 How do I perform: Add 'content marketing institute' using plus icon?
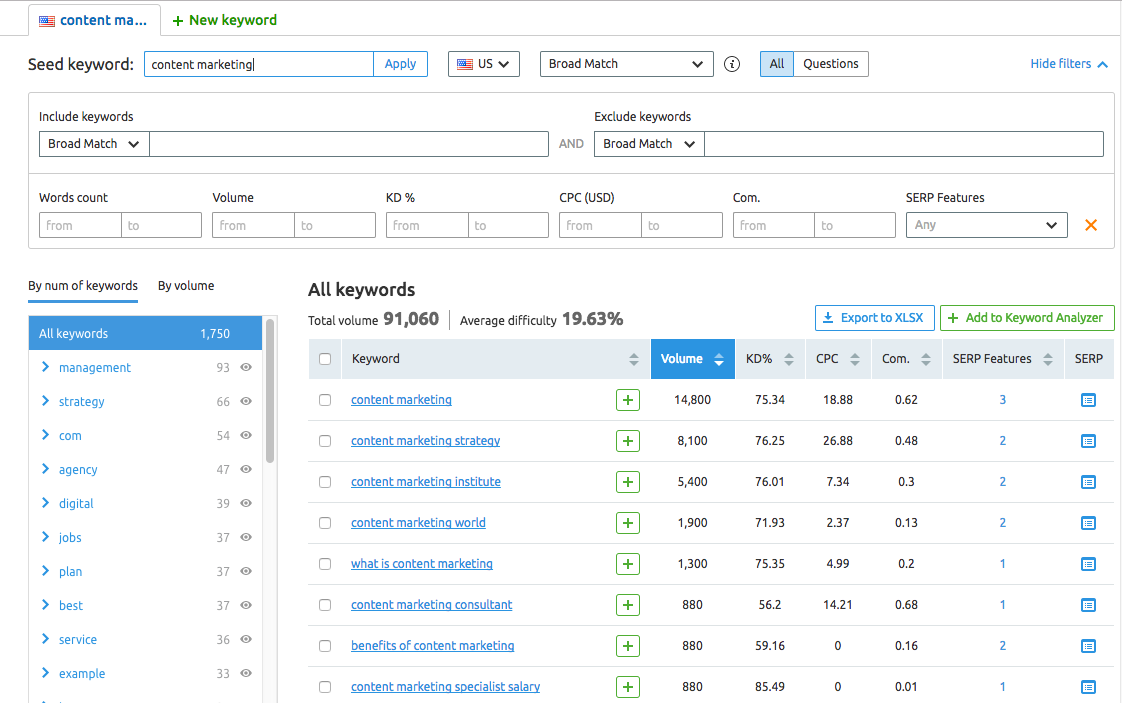click(628, 482)
